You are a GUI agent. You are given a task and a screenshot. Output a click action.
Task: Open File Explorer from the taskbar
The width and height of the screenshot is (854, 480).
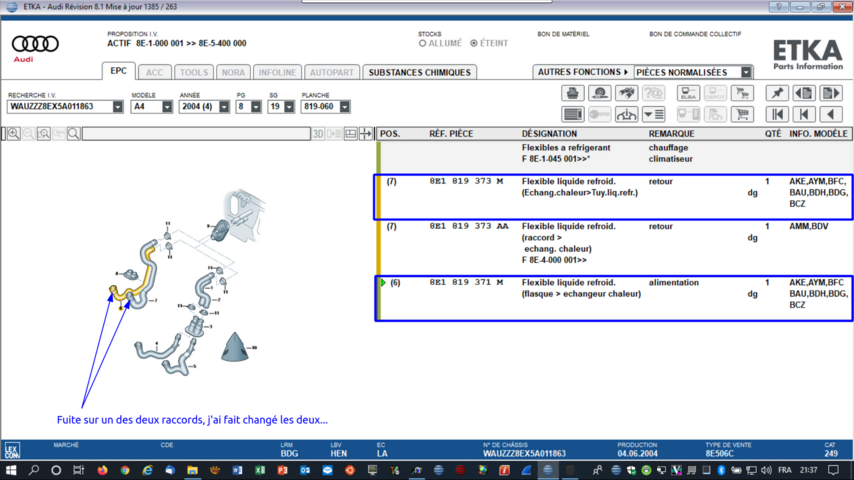pyautogui.click(x=192, y=470)
